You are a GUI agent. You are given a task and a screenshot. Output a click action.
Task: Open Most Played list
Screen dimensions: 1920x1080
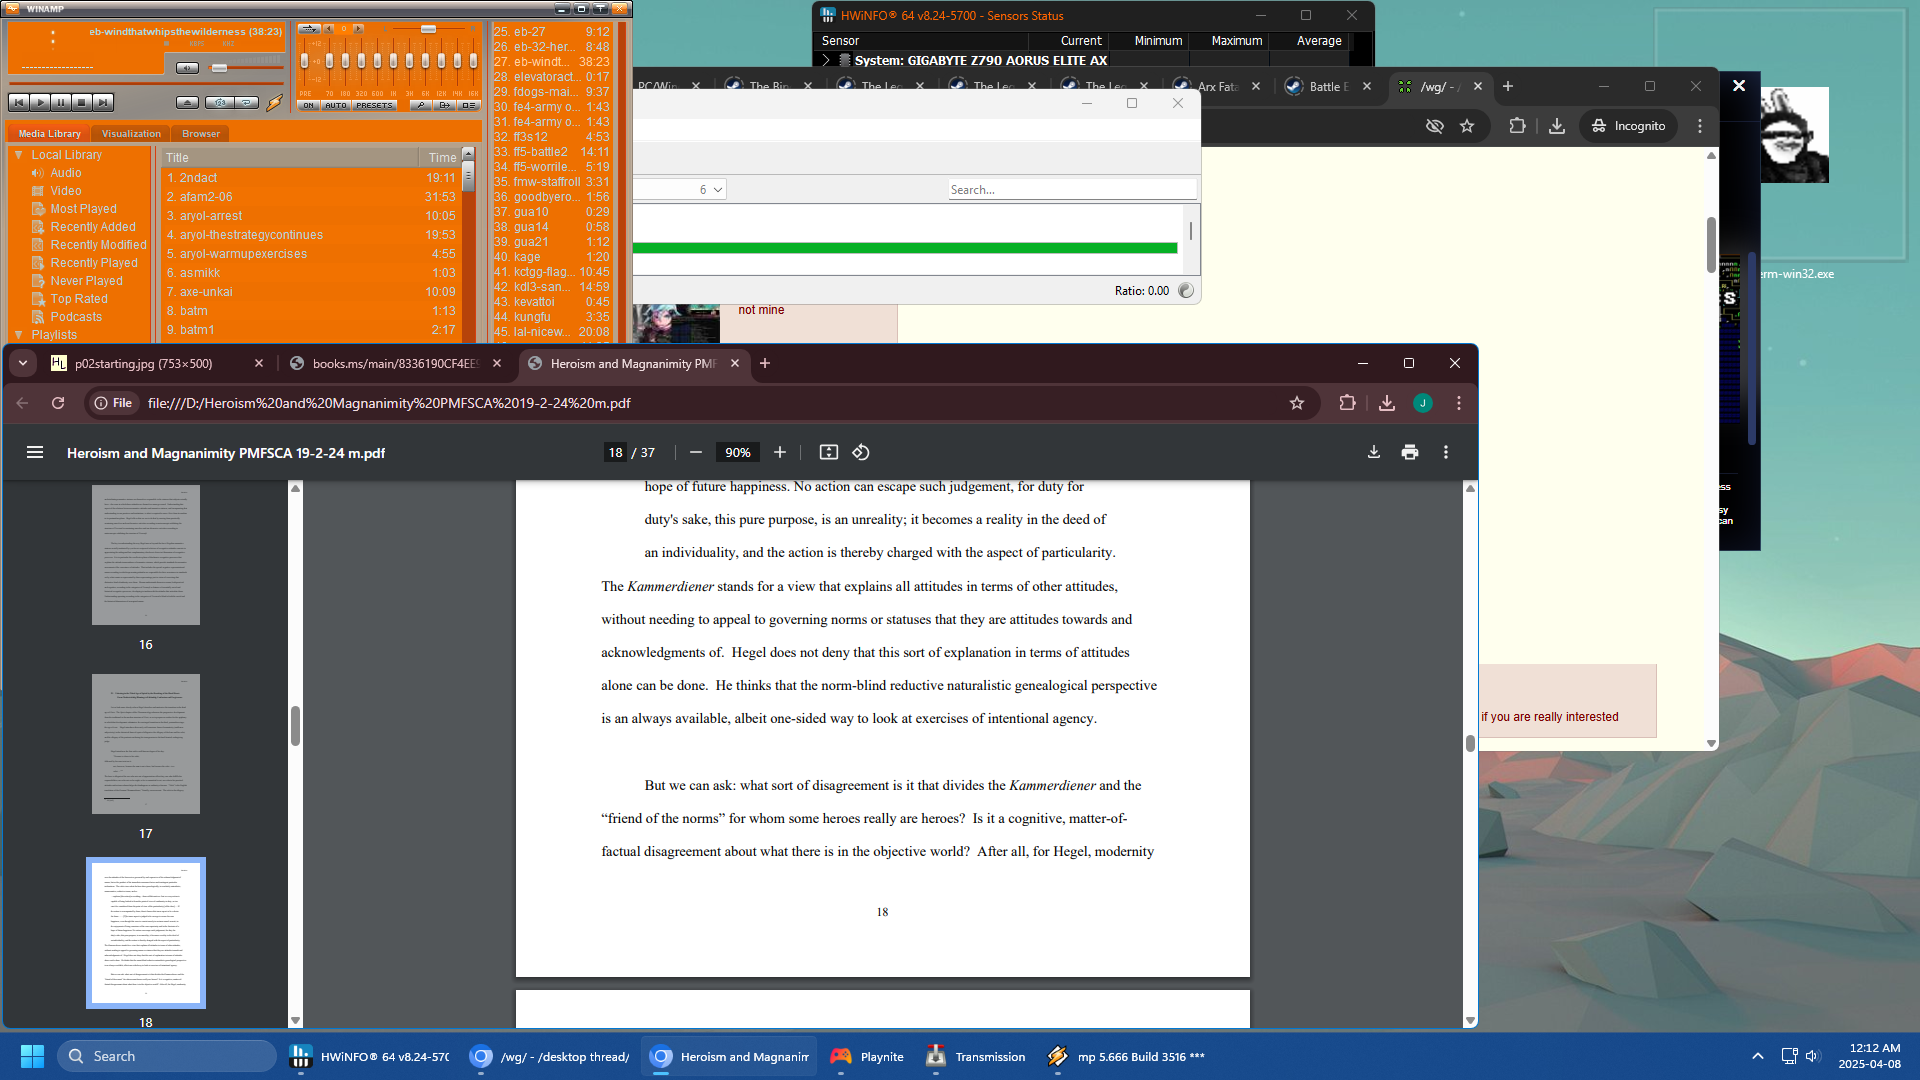point(83,209)
